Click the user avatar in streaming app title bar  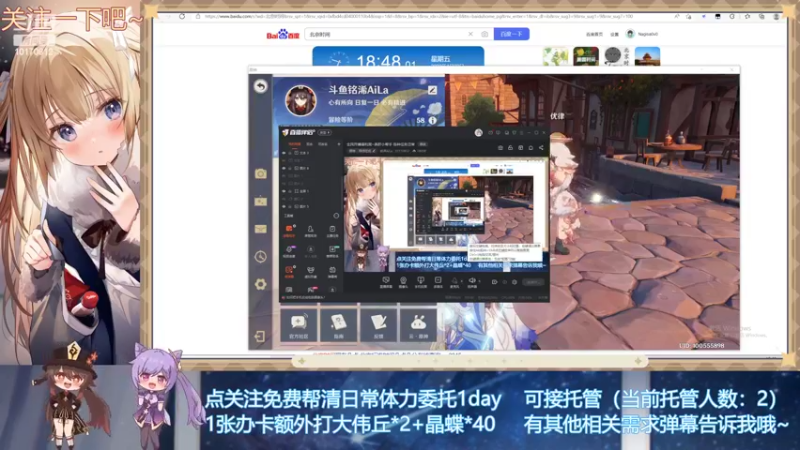pos(478,133)
